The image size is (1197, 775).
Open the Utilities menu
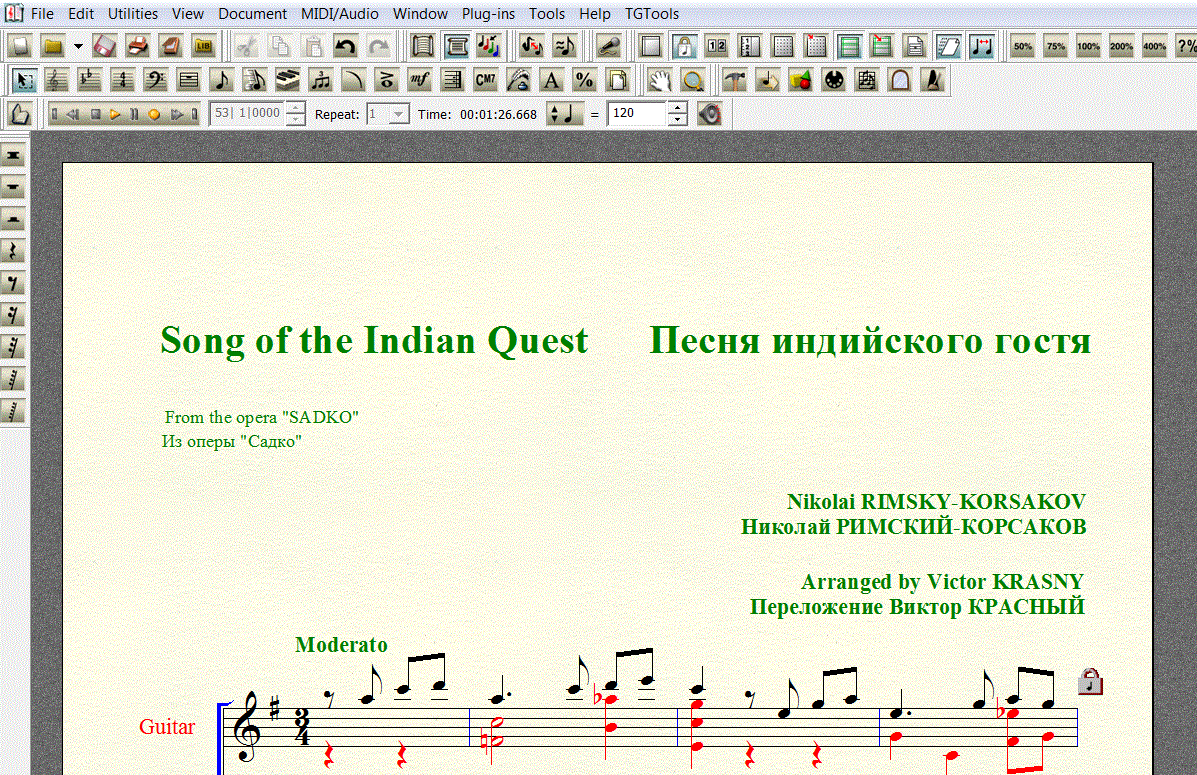(x=133, y=14)
